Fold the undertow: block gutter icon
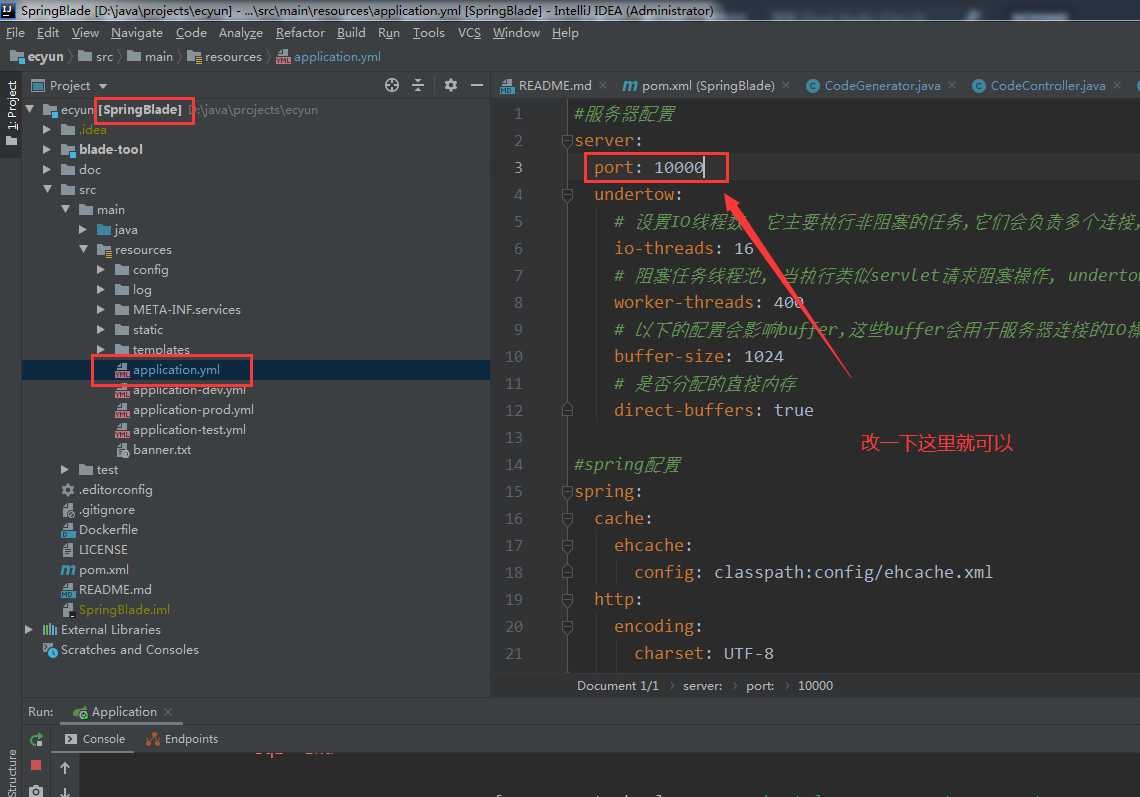 (x=567, y=194)
